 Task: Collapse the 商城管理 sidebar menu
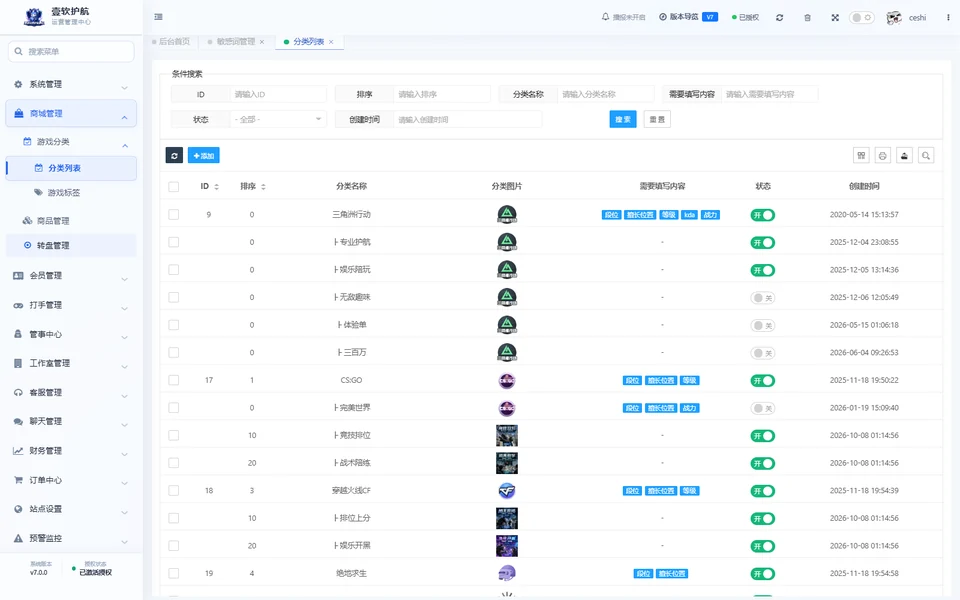[x=71, y=114]
